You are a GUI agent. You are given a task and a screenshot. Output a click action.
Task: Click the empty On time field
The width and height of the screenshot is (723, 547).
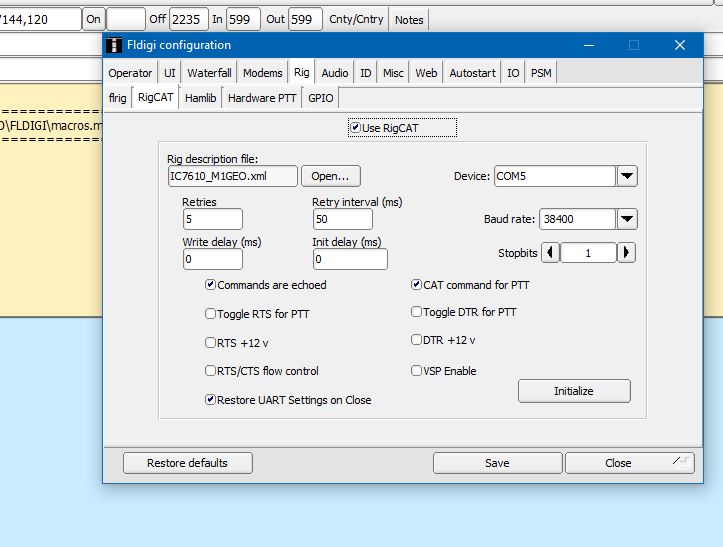pyautogui.click(x=126, y=19)
